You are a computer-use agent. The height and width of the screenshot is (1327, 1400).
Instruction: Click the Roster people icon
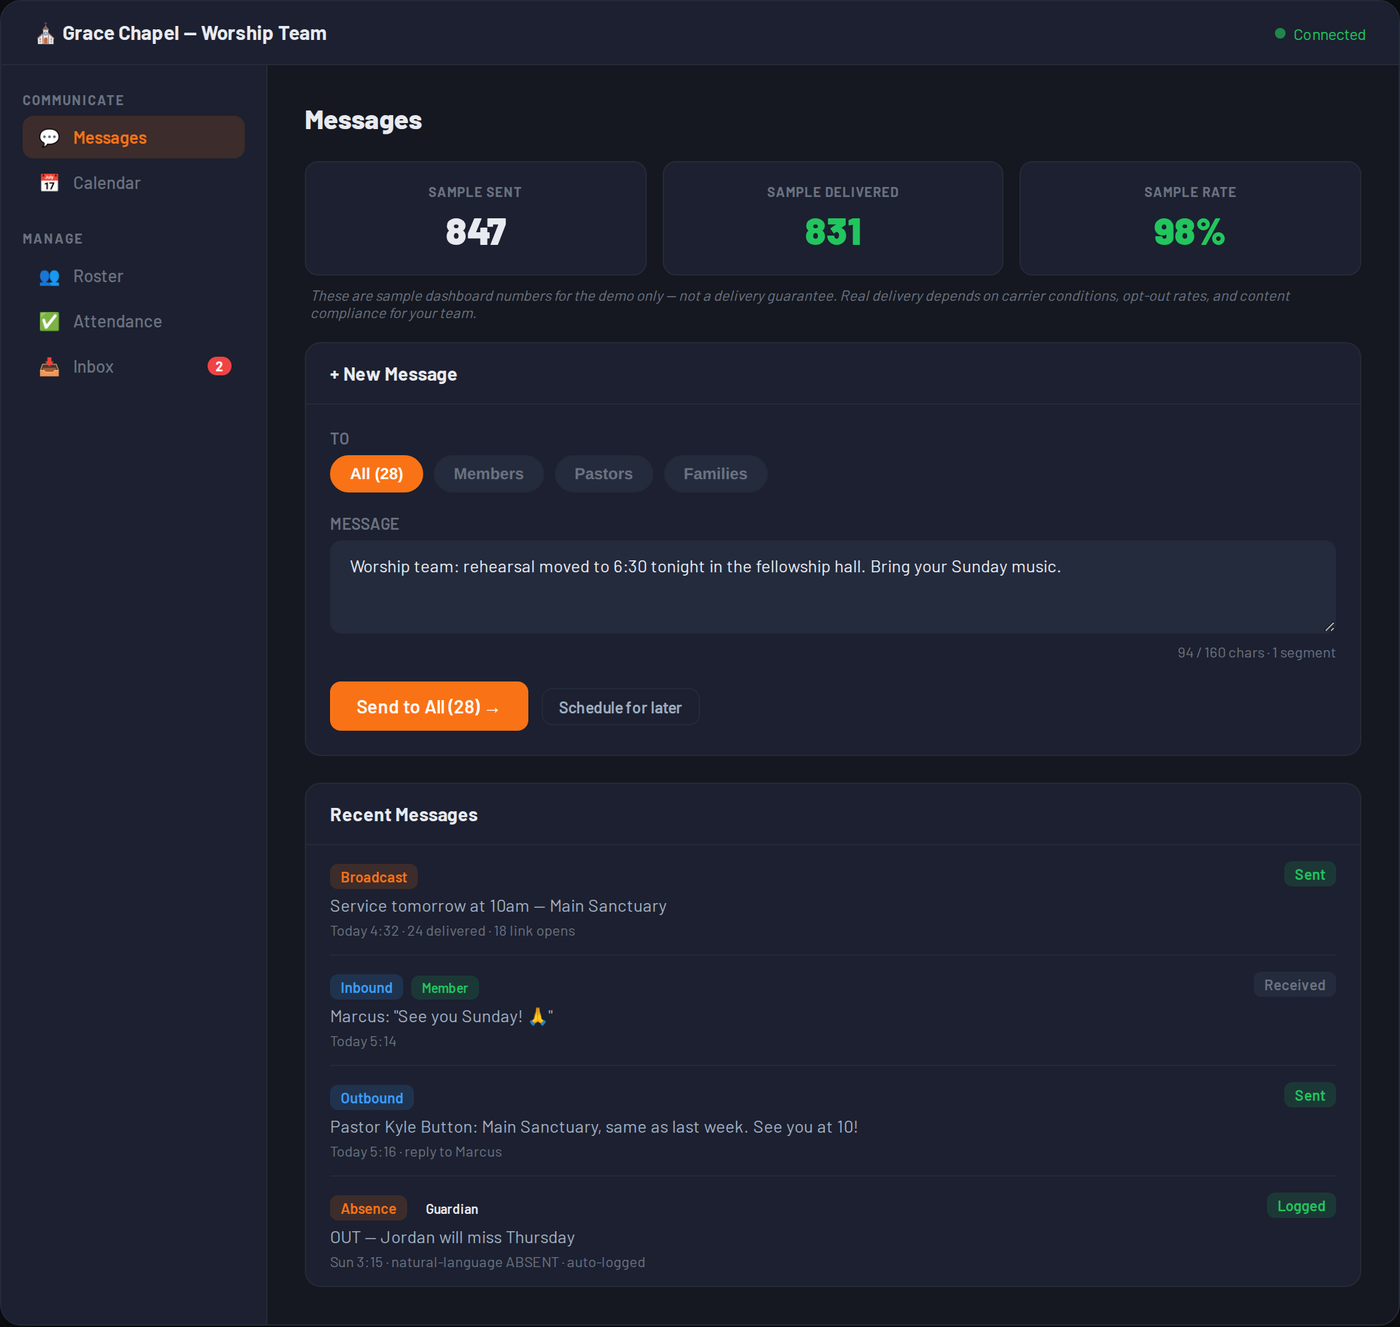[x=49, y=276]
